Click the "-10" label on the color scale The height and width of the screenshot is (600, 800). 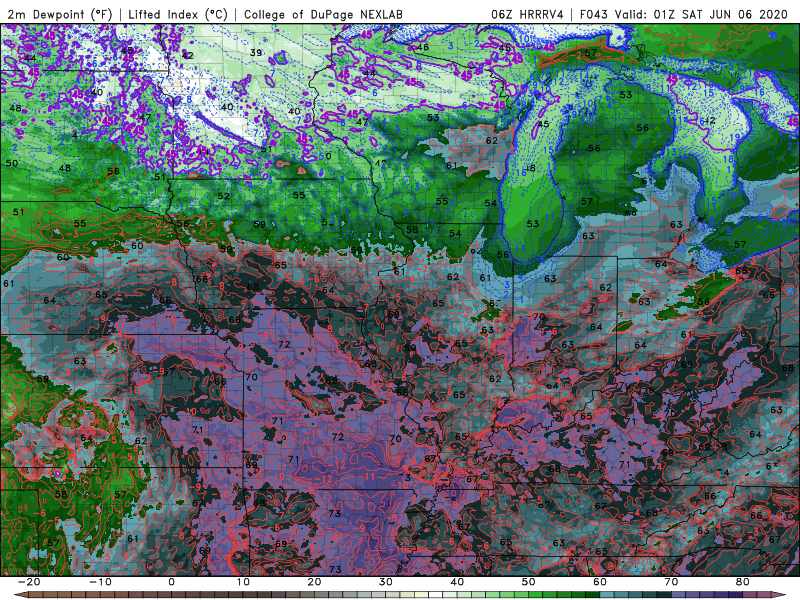(x=100, y=582)
